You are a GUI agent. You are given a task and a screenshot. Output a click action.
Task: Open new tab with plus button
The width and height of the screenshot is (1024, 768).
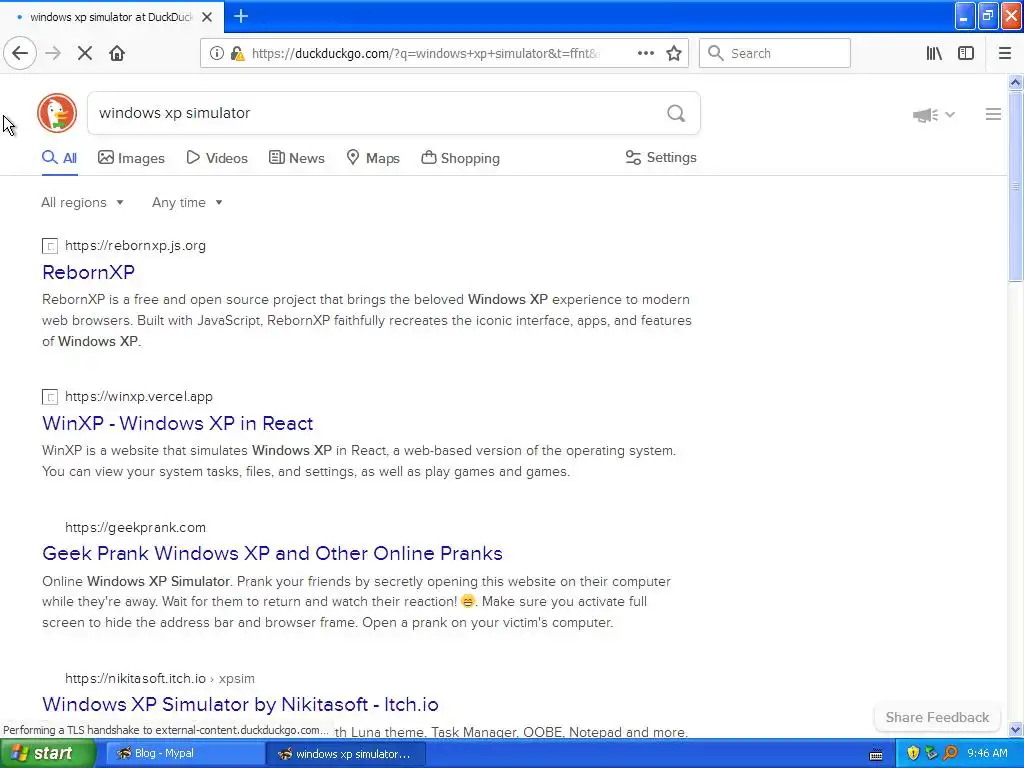click(x=240, y=16)
